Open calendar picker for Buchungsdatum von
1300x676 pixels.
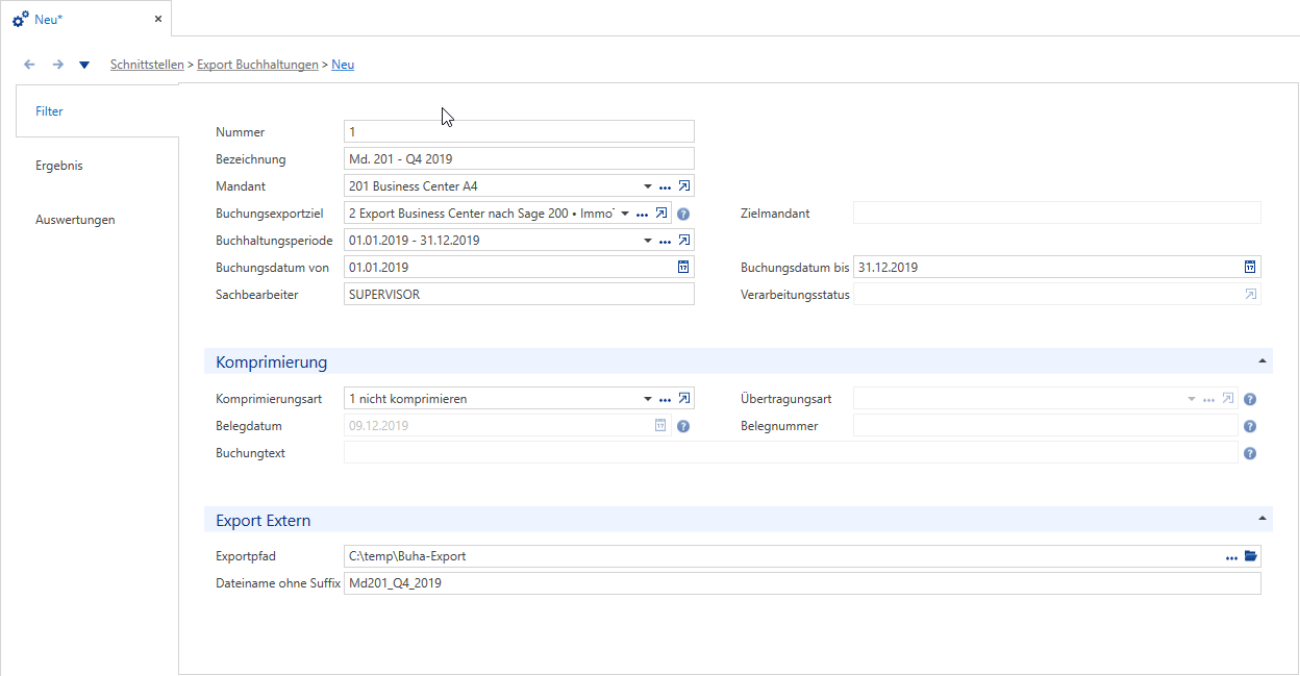point(684,267)
